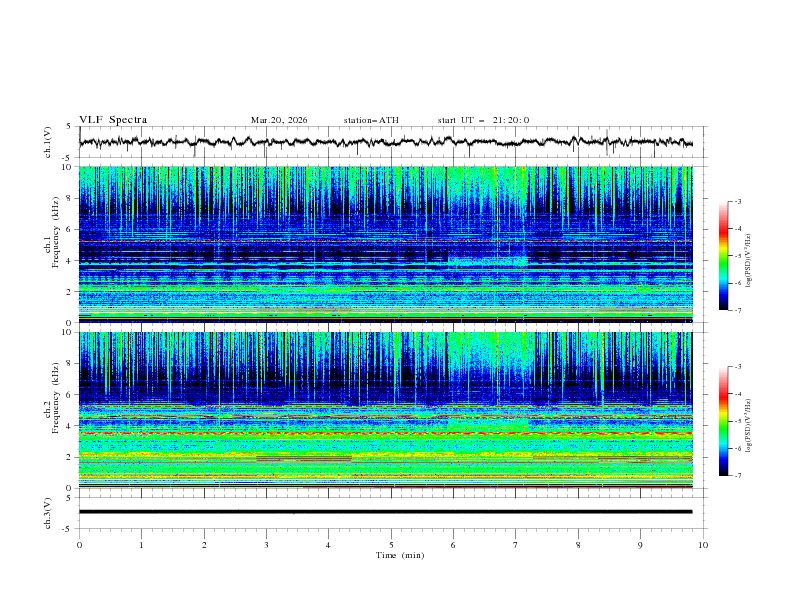The height and width of the screenshot is (612, 792).
Task: Click the "station=ATH" label
Action: pos(371,120)
